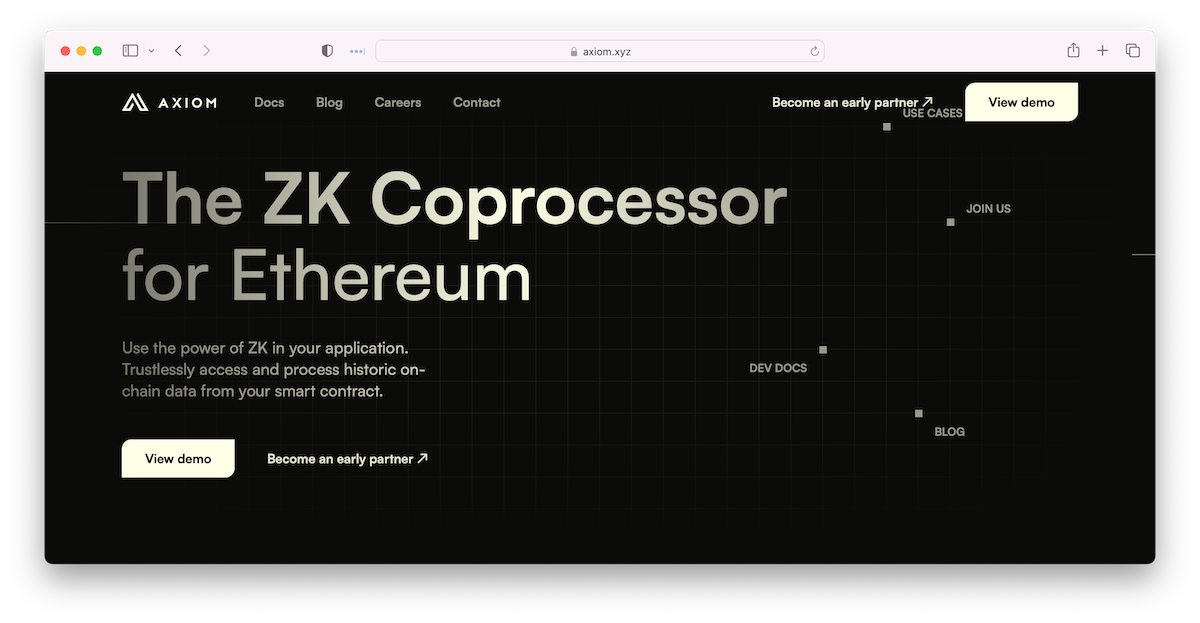Open the Blog navigation item
The height and width of the screenshot is (623, 1200).
tap(329, 102)
